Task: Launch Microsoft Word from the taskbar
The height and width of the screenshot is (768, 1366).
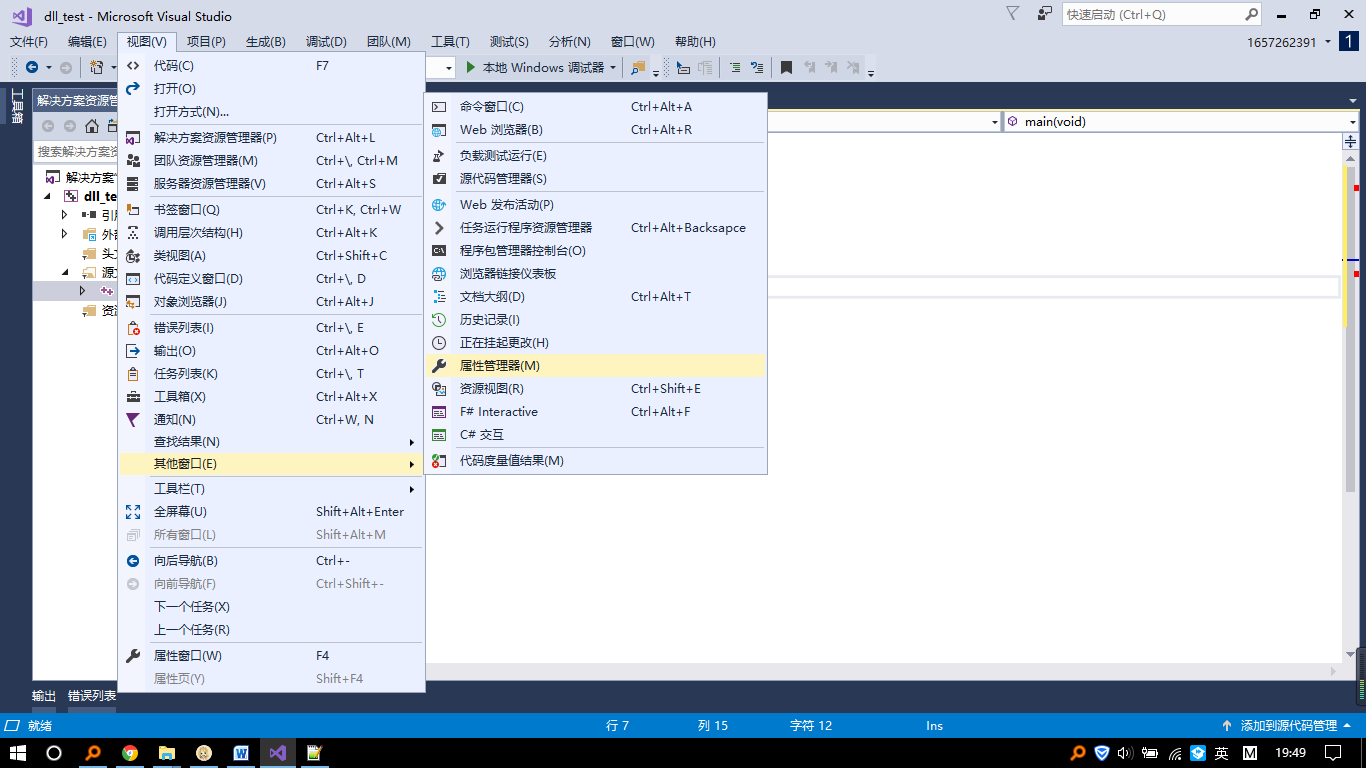Action: click(241, 753)
